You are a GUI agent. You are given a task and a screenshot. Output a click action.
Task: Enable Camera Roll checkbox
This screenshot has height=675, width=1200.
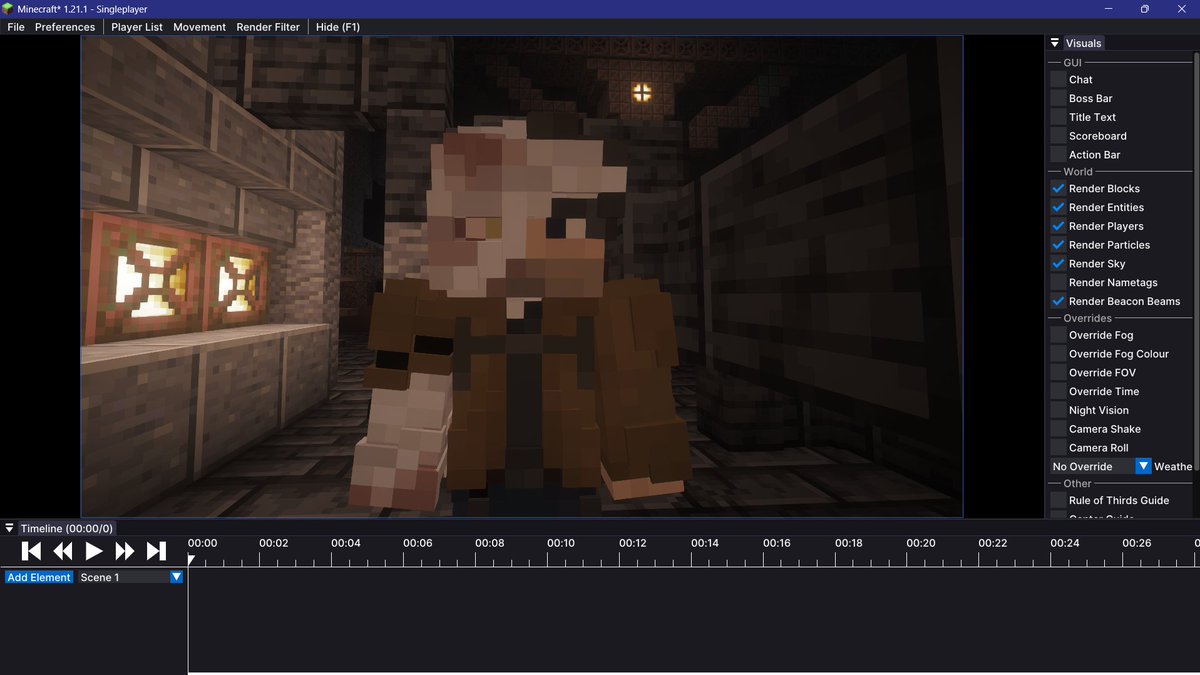pyautogui.click(x=1058, y=448)
